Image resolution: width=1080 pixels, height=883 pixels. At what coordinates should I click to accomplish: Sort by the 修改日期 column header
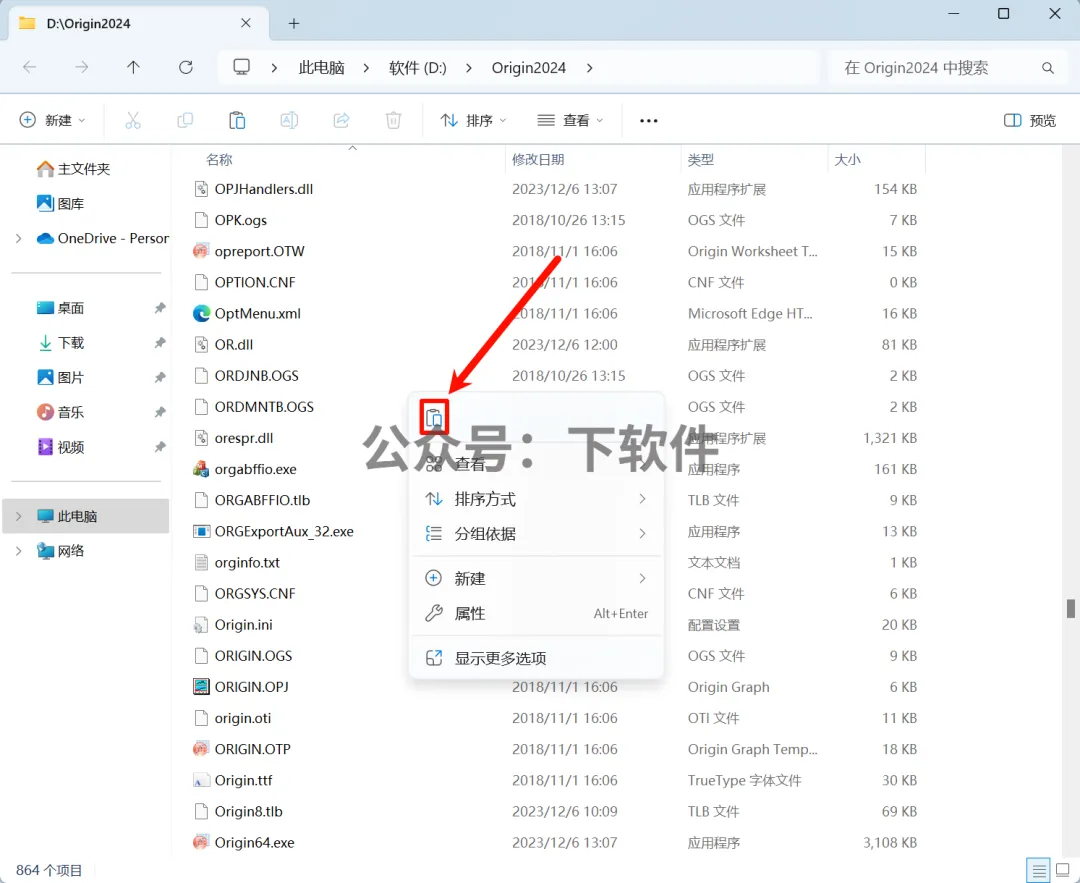[x=538, y=160]
